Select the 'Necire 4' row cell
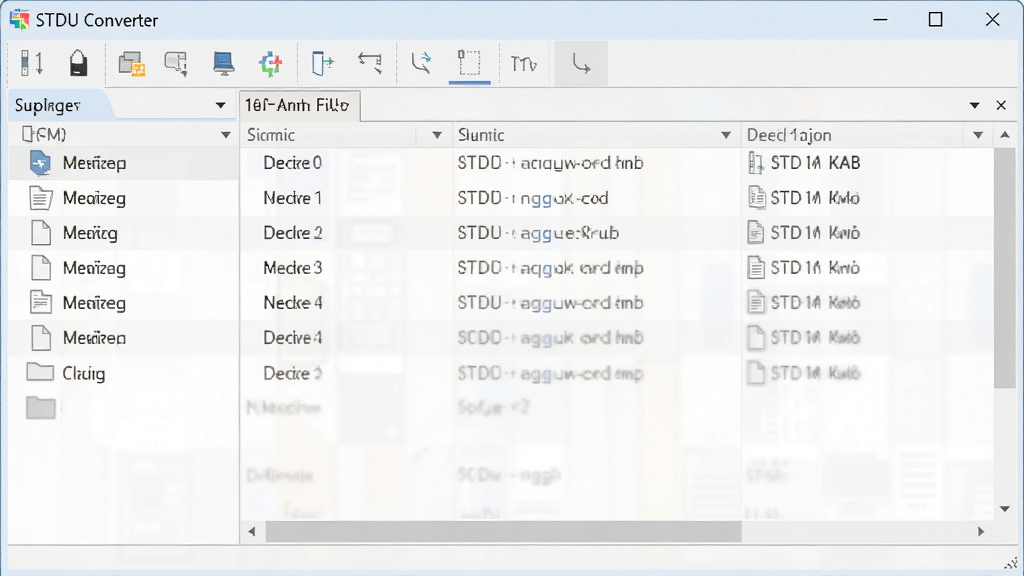Screen dimensions: 1024x576 pyautogui.click(x=293, y=303)
